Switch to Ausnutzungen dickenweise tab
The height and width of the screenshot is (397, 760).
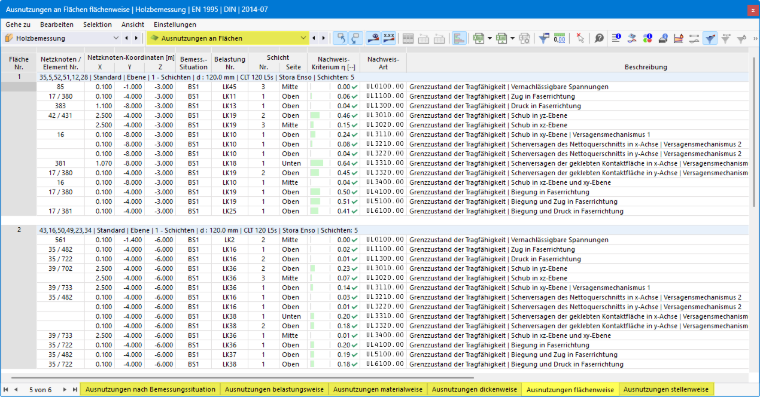tap(475, 389)
